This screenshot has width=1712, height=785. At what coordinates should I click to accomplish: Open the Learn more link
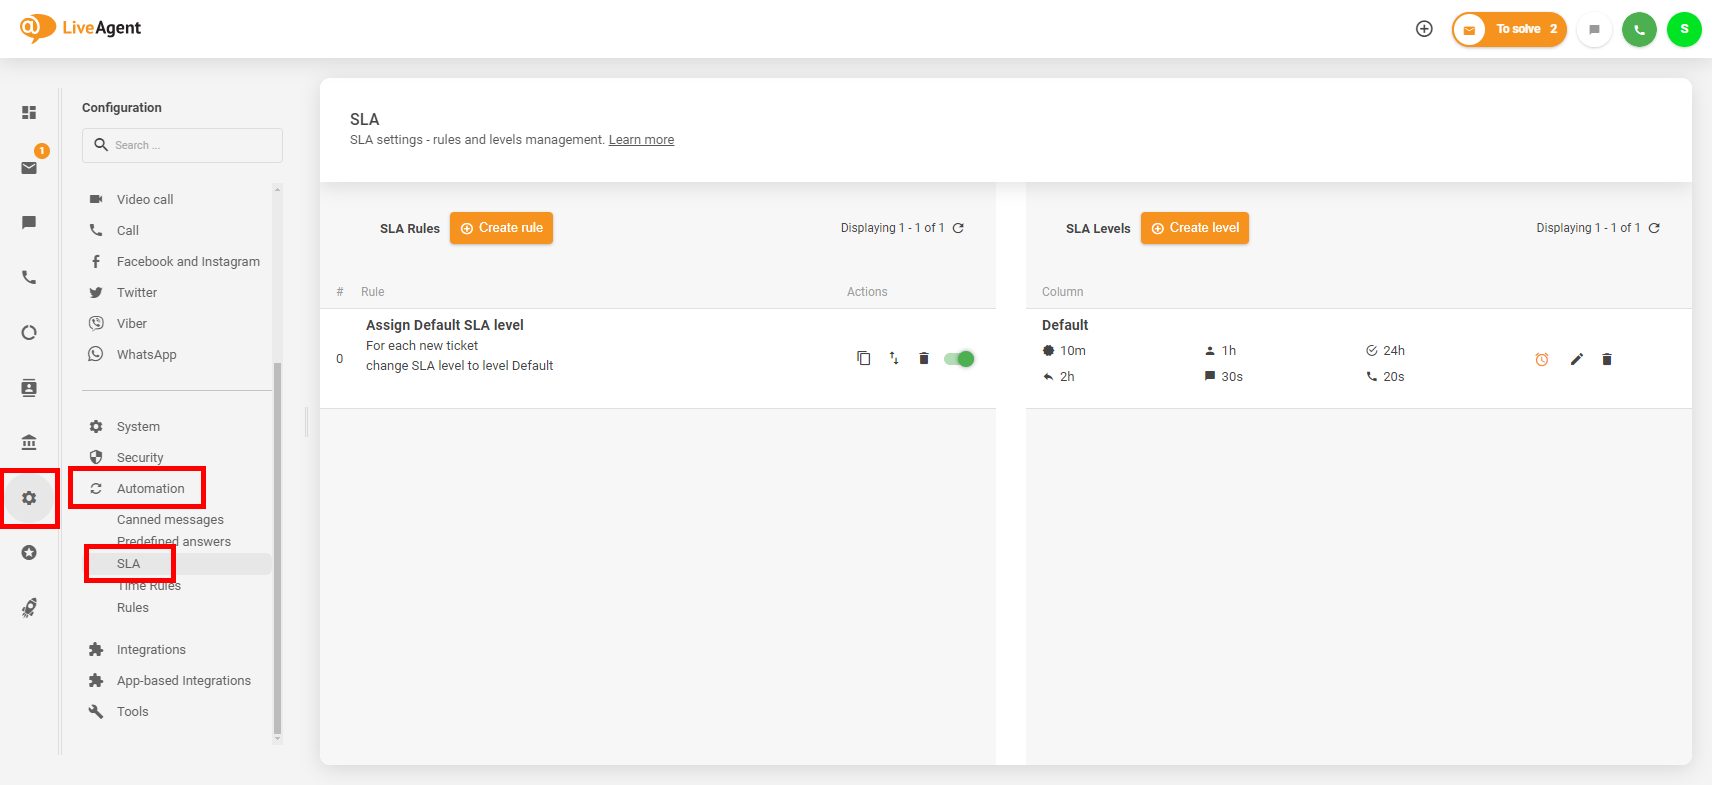[641, 140]
